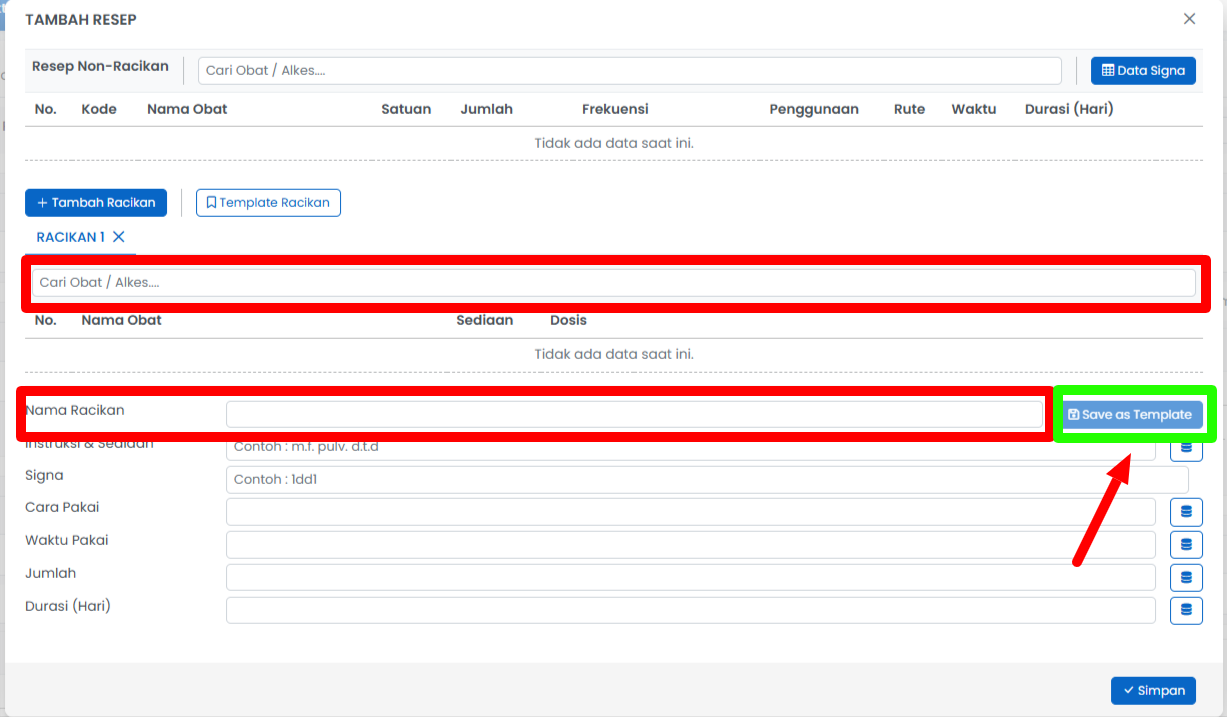Screen dimensions: 1227x717
Task: Remove the RACIKAN 1 tab via its X
Action: 118,237
